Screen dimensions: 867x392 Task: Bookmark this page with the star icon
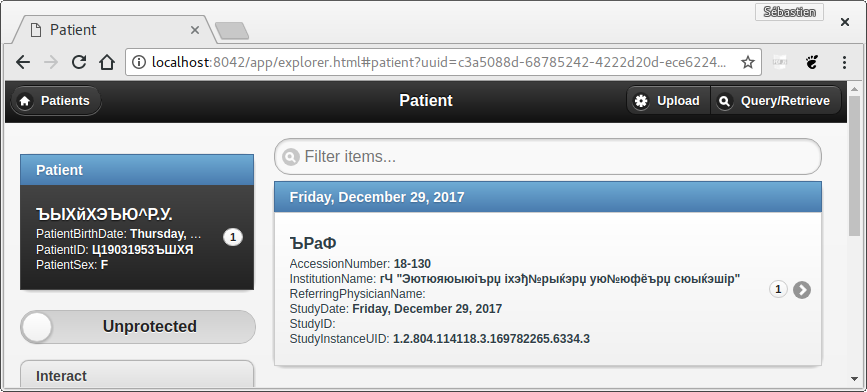tap(748, 62)
